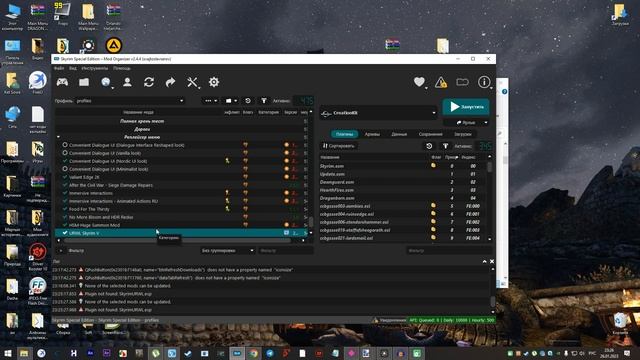The height and width of the screenshot is (360, 640).
Task: Uncheck No More Bloom and HDR Redux
Action: click(x=65, y=217)
